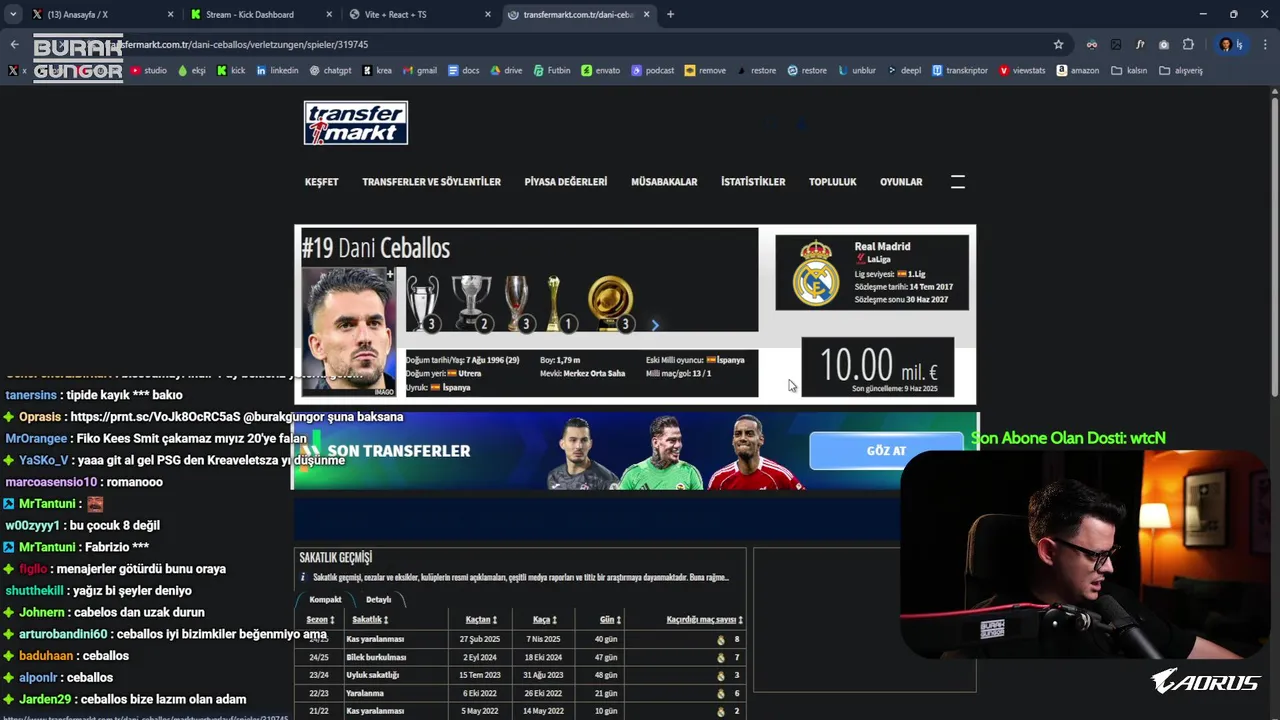Click the Uyluk sakatlığı injury row

coord(520,675)
